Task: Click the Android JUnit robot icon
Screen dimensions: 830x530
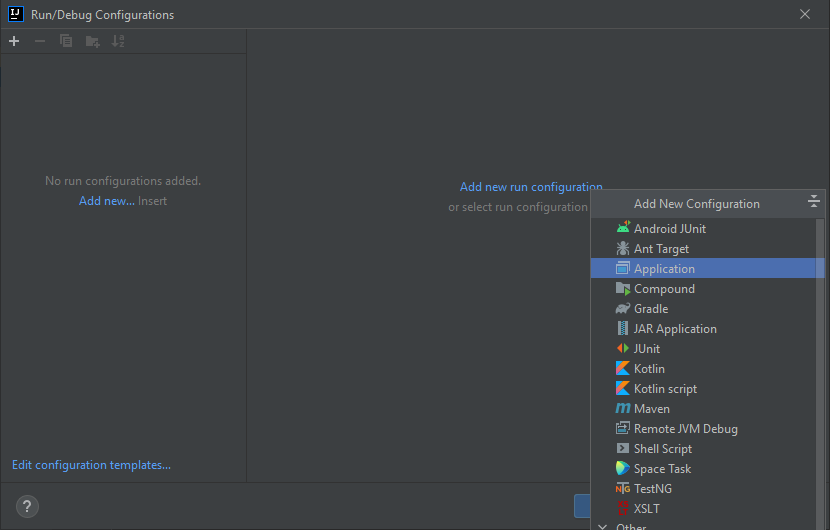Action: click(623, 228)
